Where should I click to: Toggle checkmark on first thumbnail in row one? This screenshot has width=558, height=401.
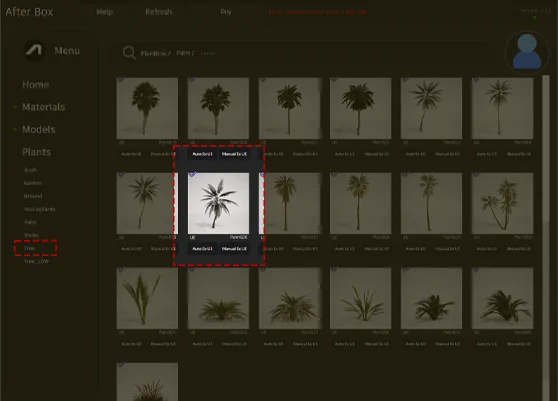pyautogui.click(x=121, y=79)
